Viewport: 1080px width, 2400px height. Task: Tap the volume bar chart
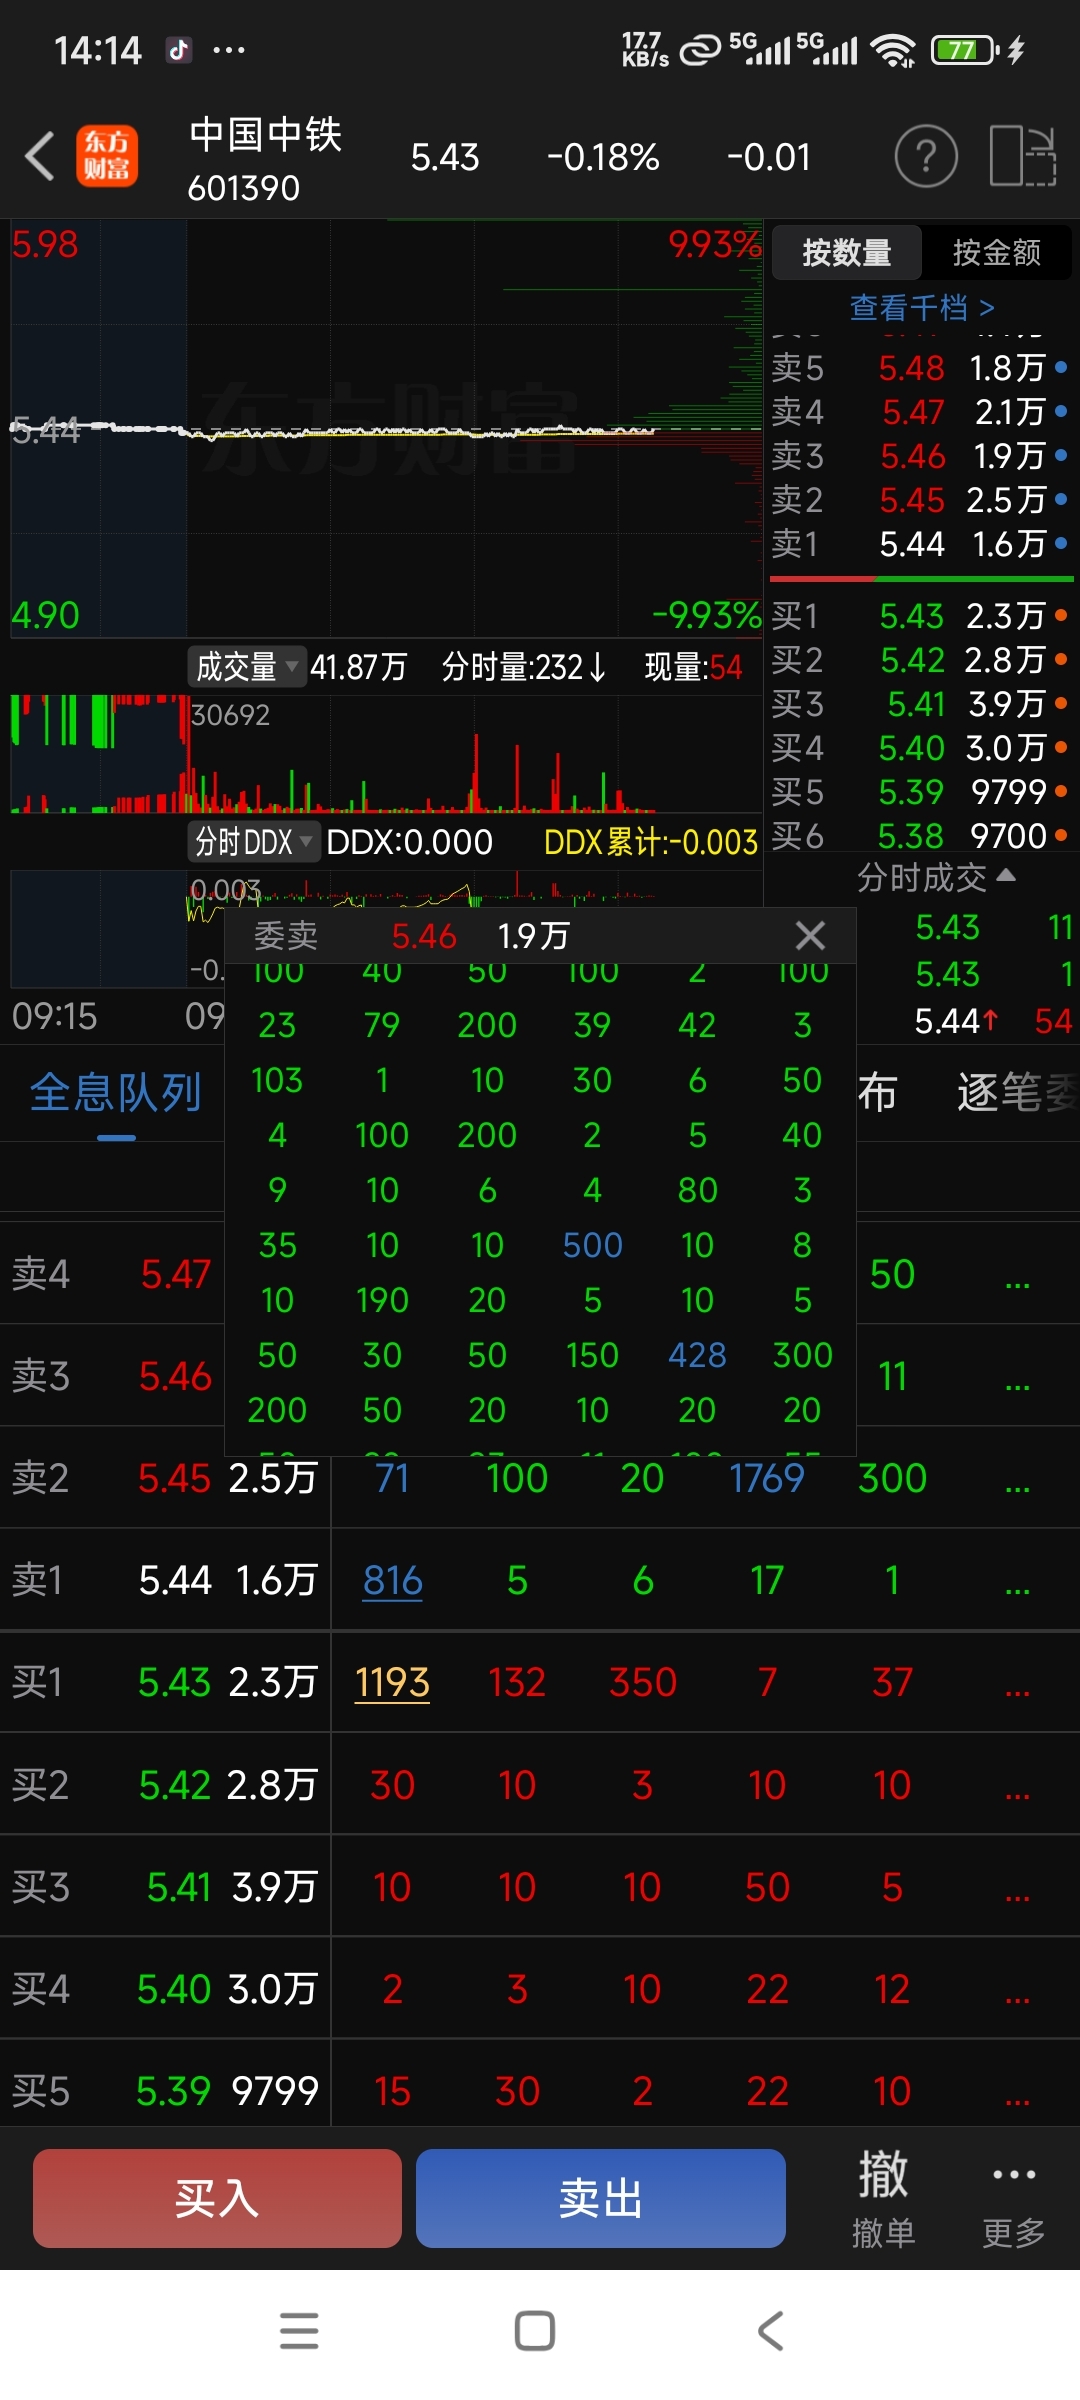(386, 753)
